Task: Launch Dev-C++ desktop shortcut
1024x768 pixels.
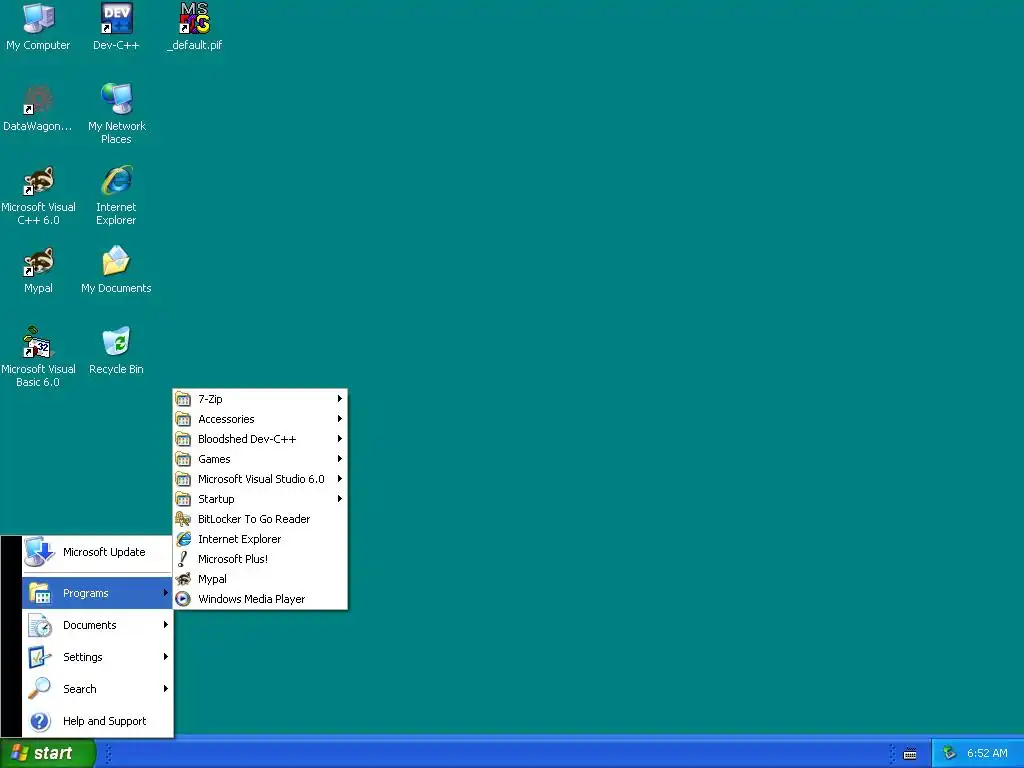Action: click(x=116, y=27)
